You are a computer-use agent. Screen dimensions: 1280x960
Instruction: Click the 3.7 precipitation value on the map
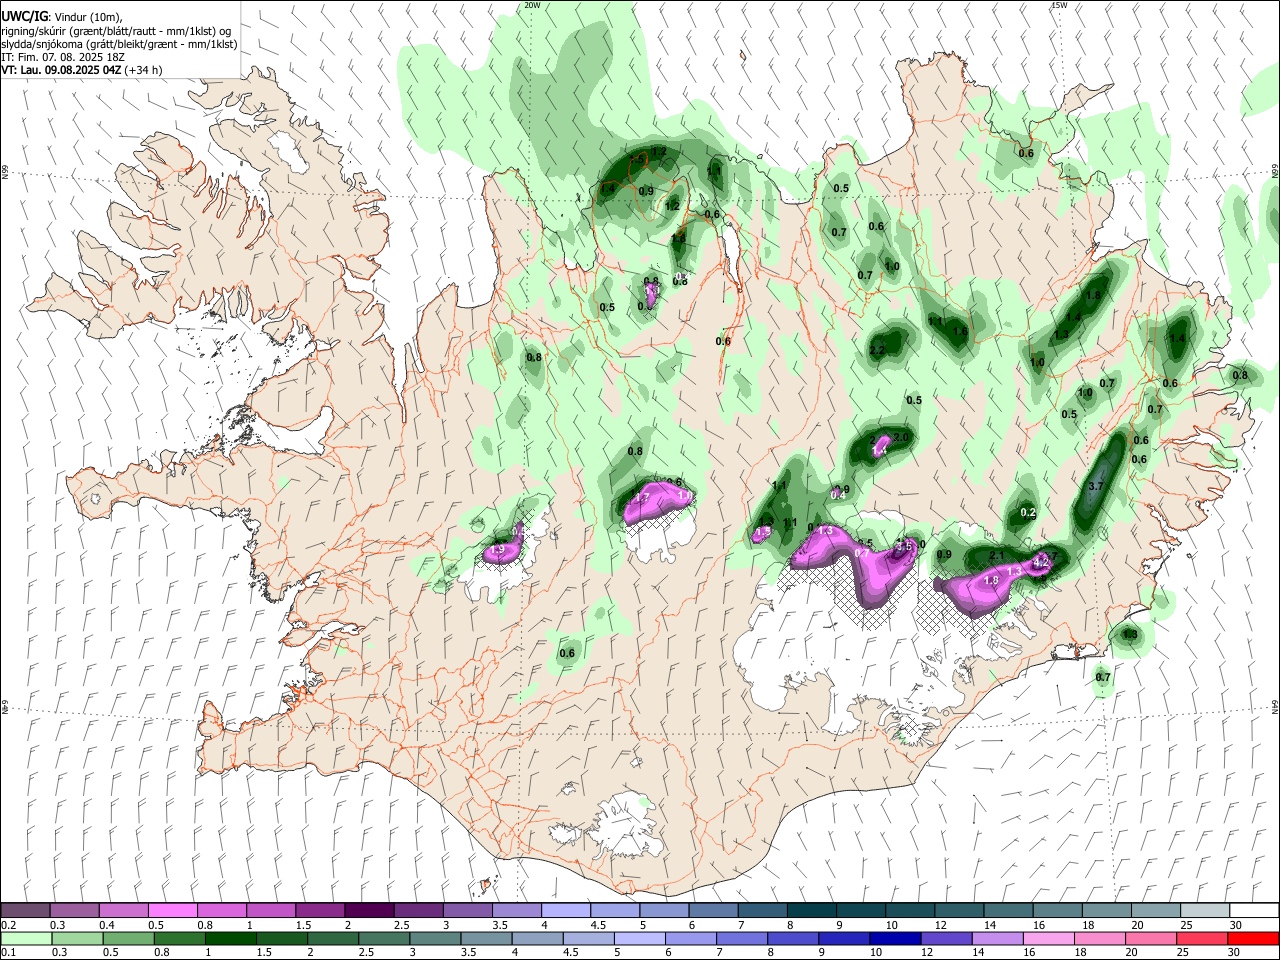tap(1095, 486)
